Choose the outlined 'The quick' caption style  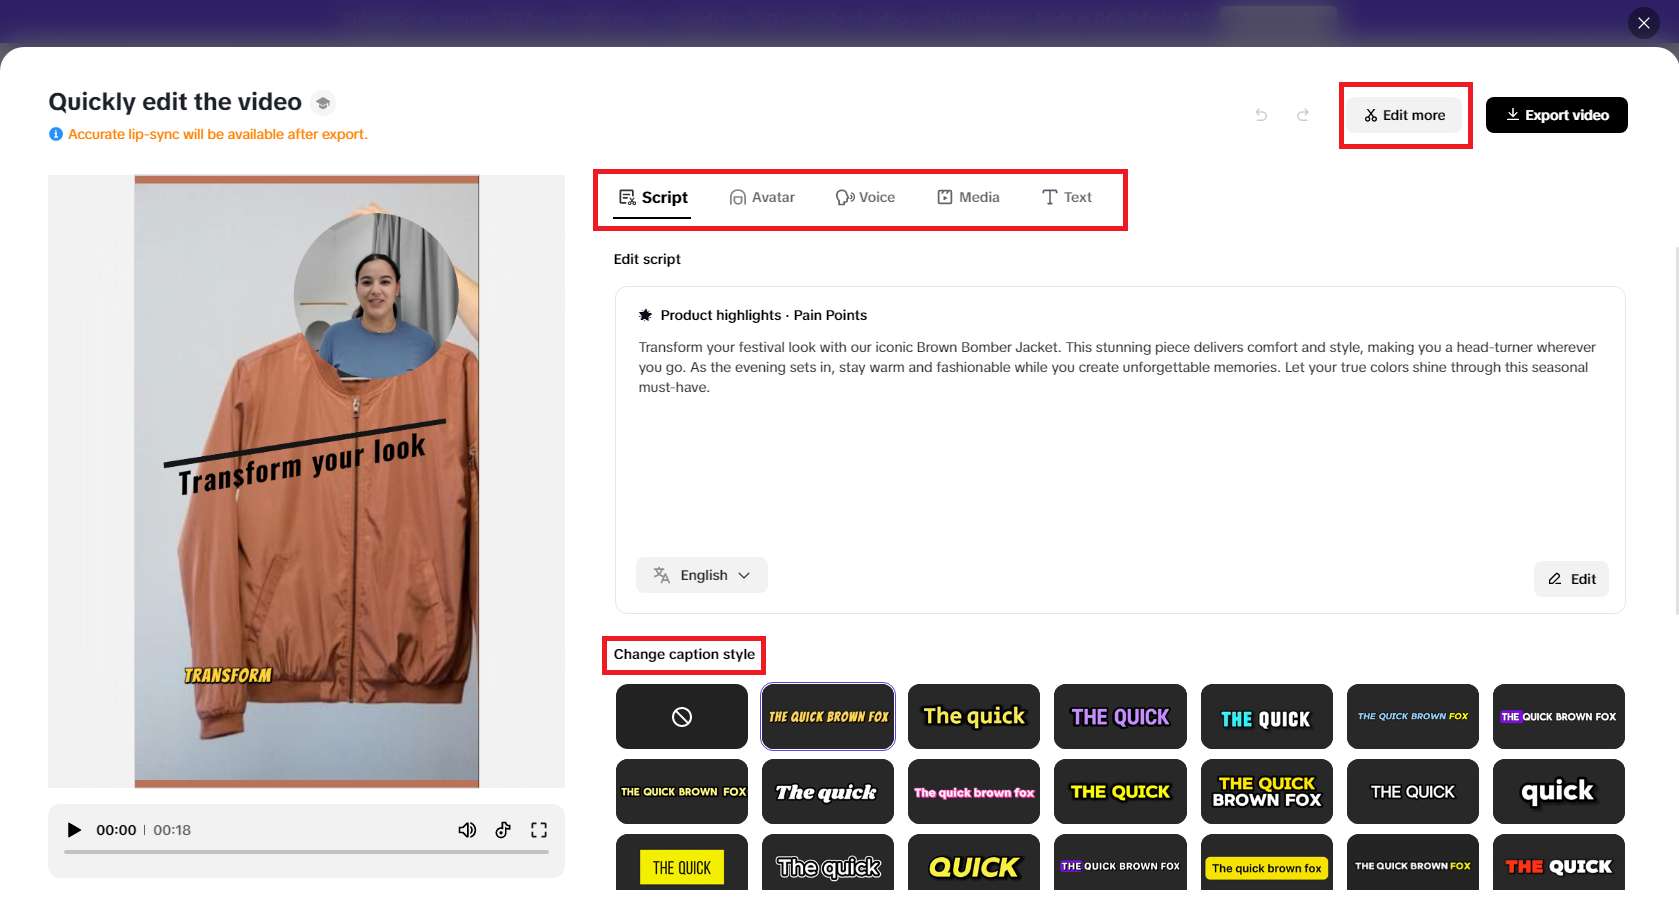[828, 864]
